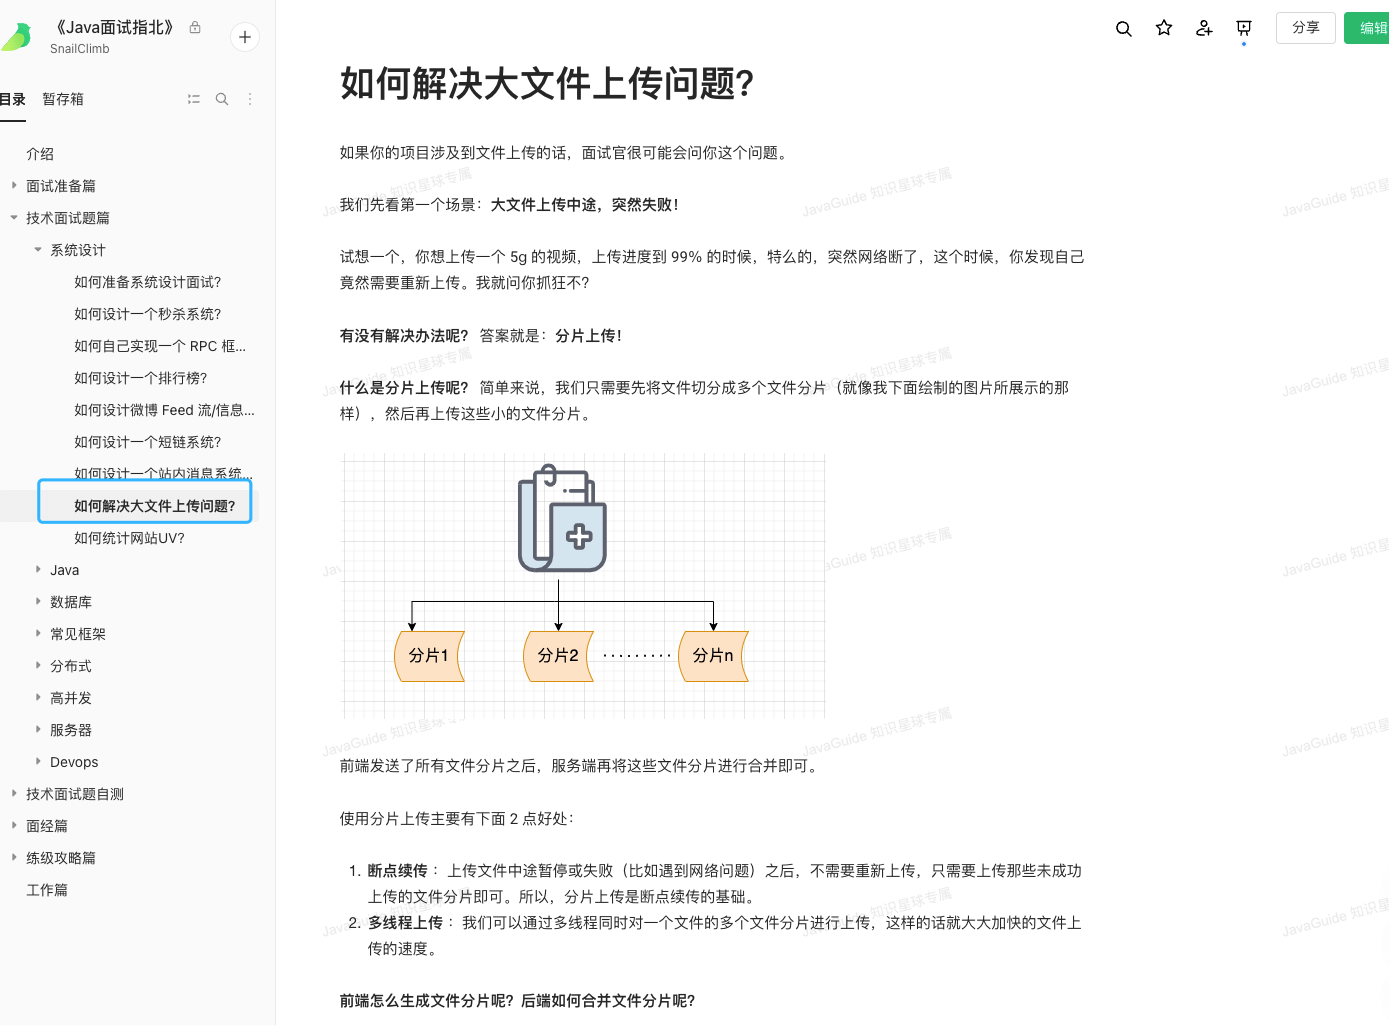1389x1025 pixels.
Task: Click the plus button beside book title
Action: pyautogui.click(x=245, y=37)
